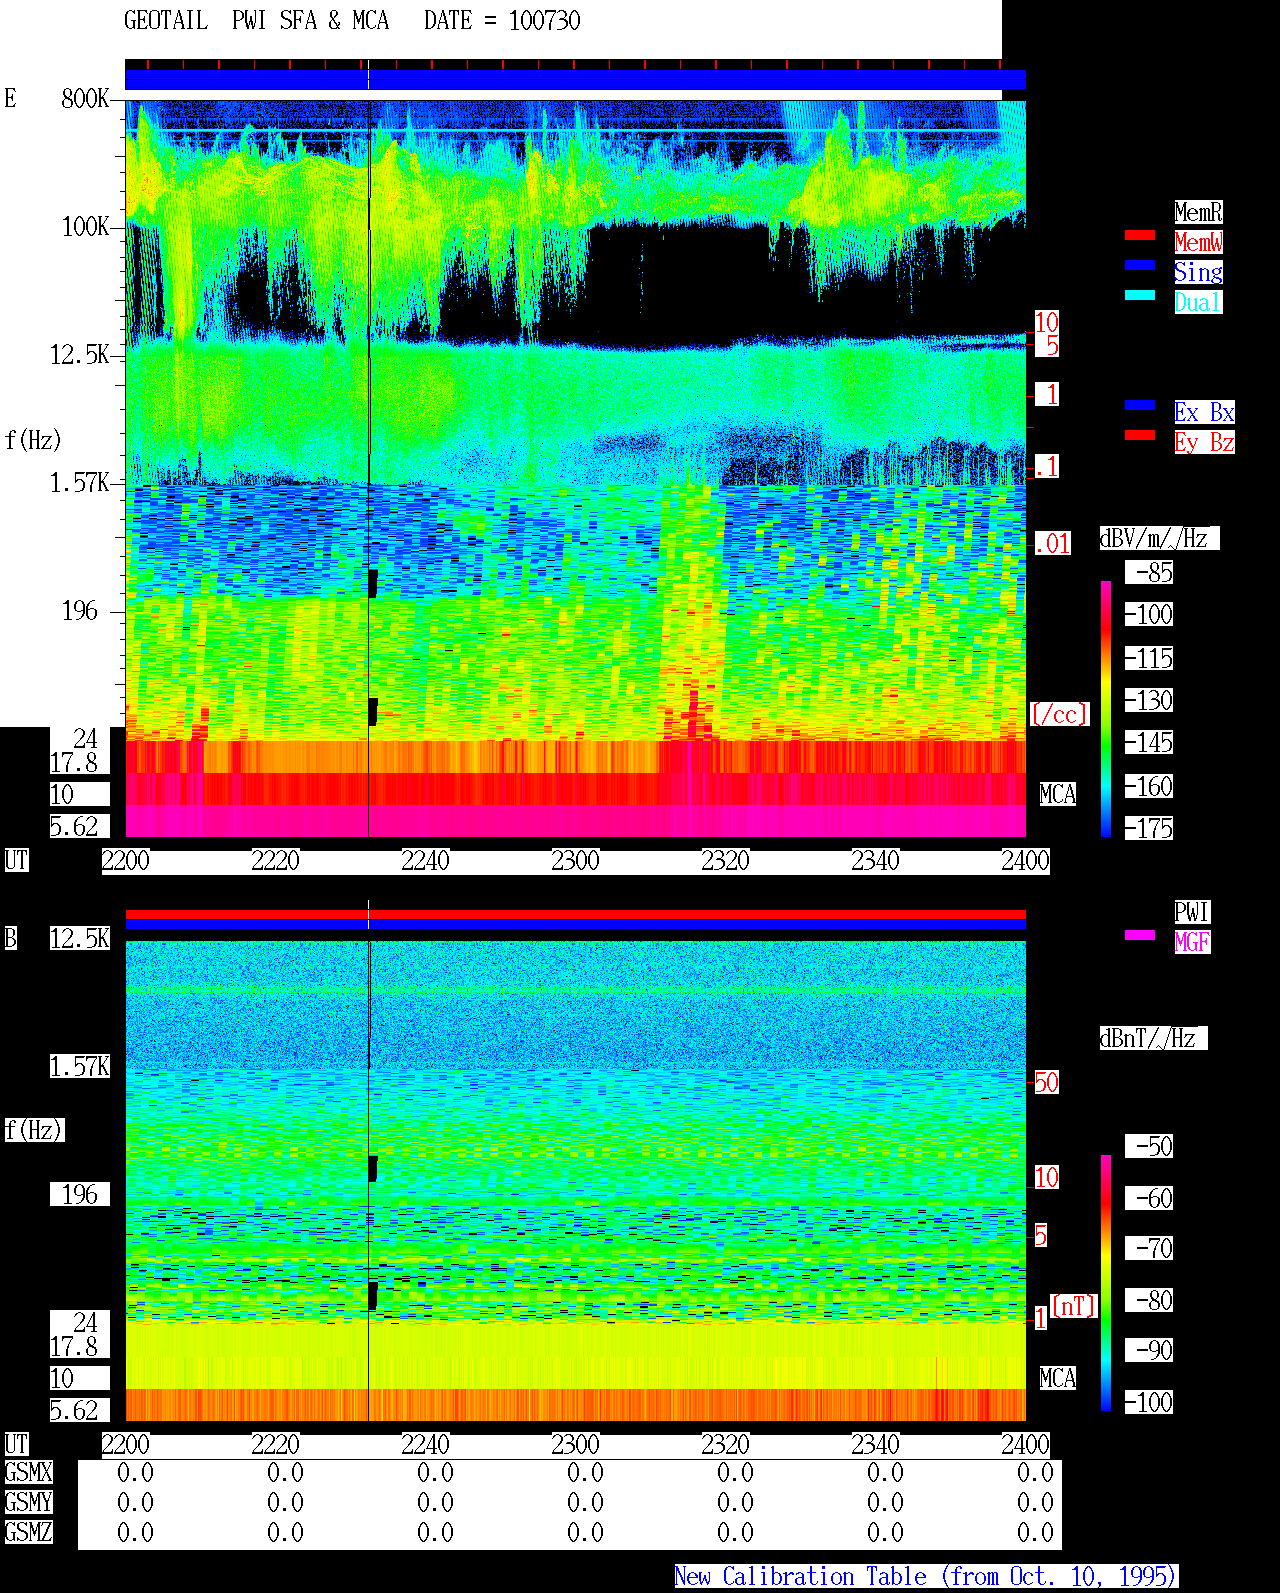Click the MGF legend label
The height and width of the screenshot is (1593, 1280).
[1192, 942]
